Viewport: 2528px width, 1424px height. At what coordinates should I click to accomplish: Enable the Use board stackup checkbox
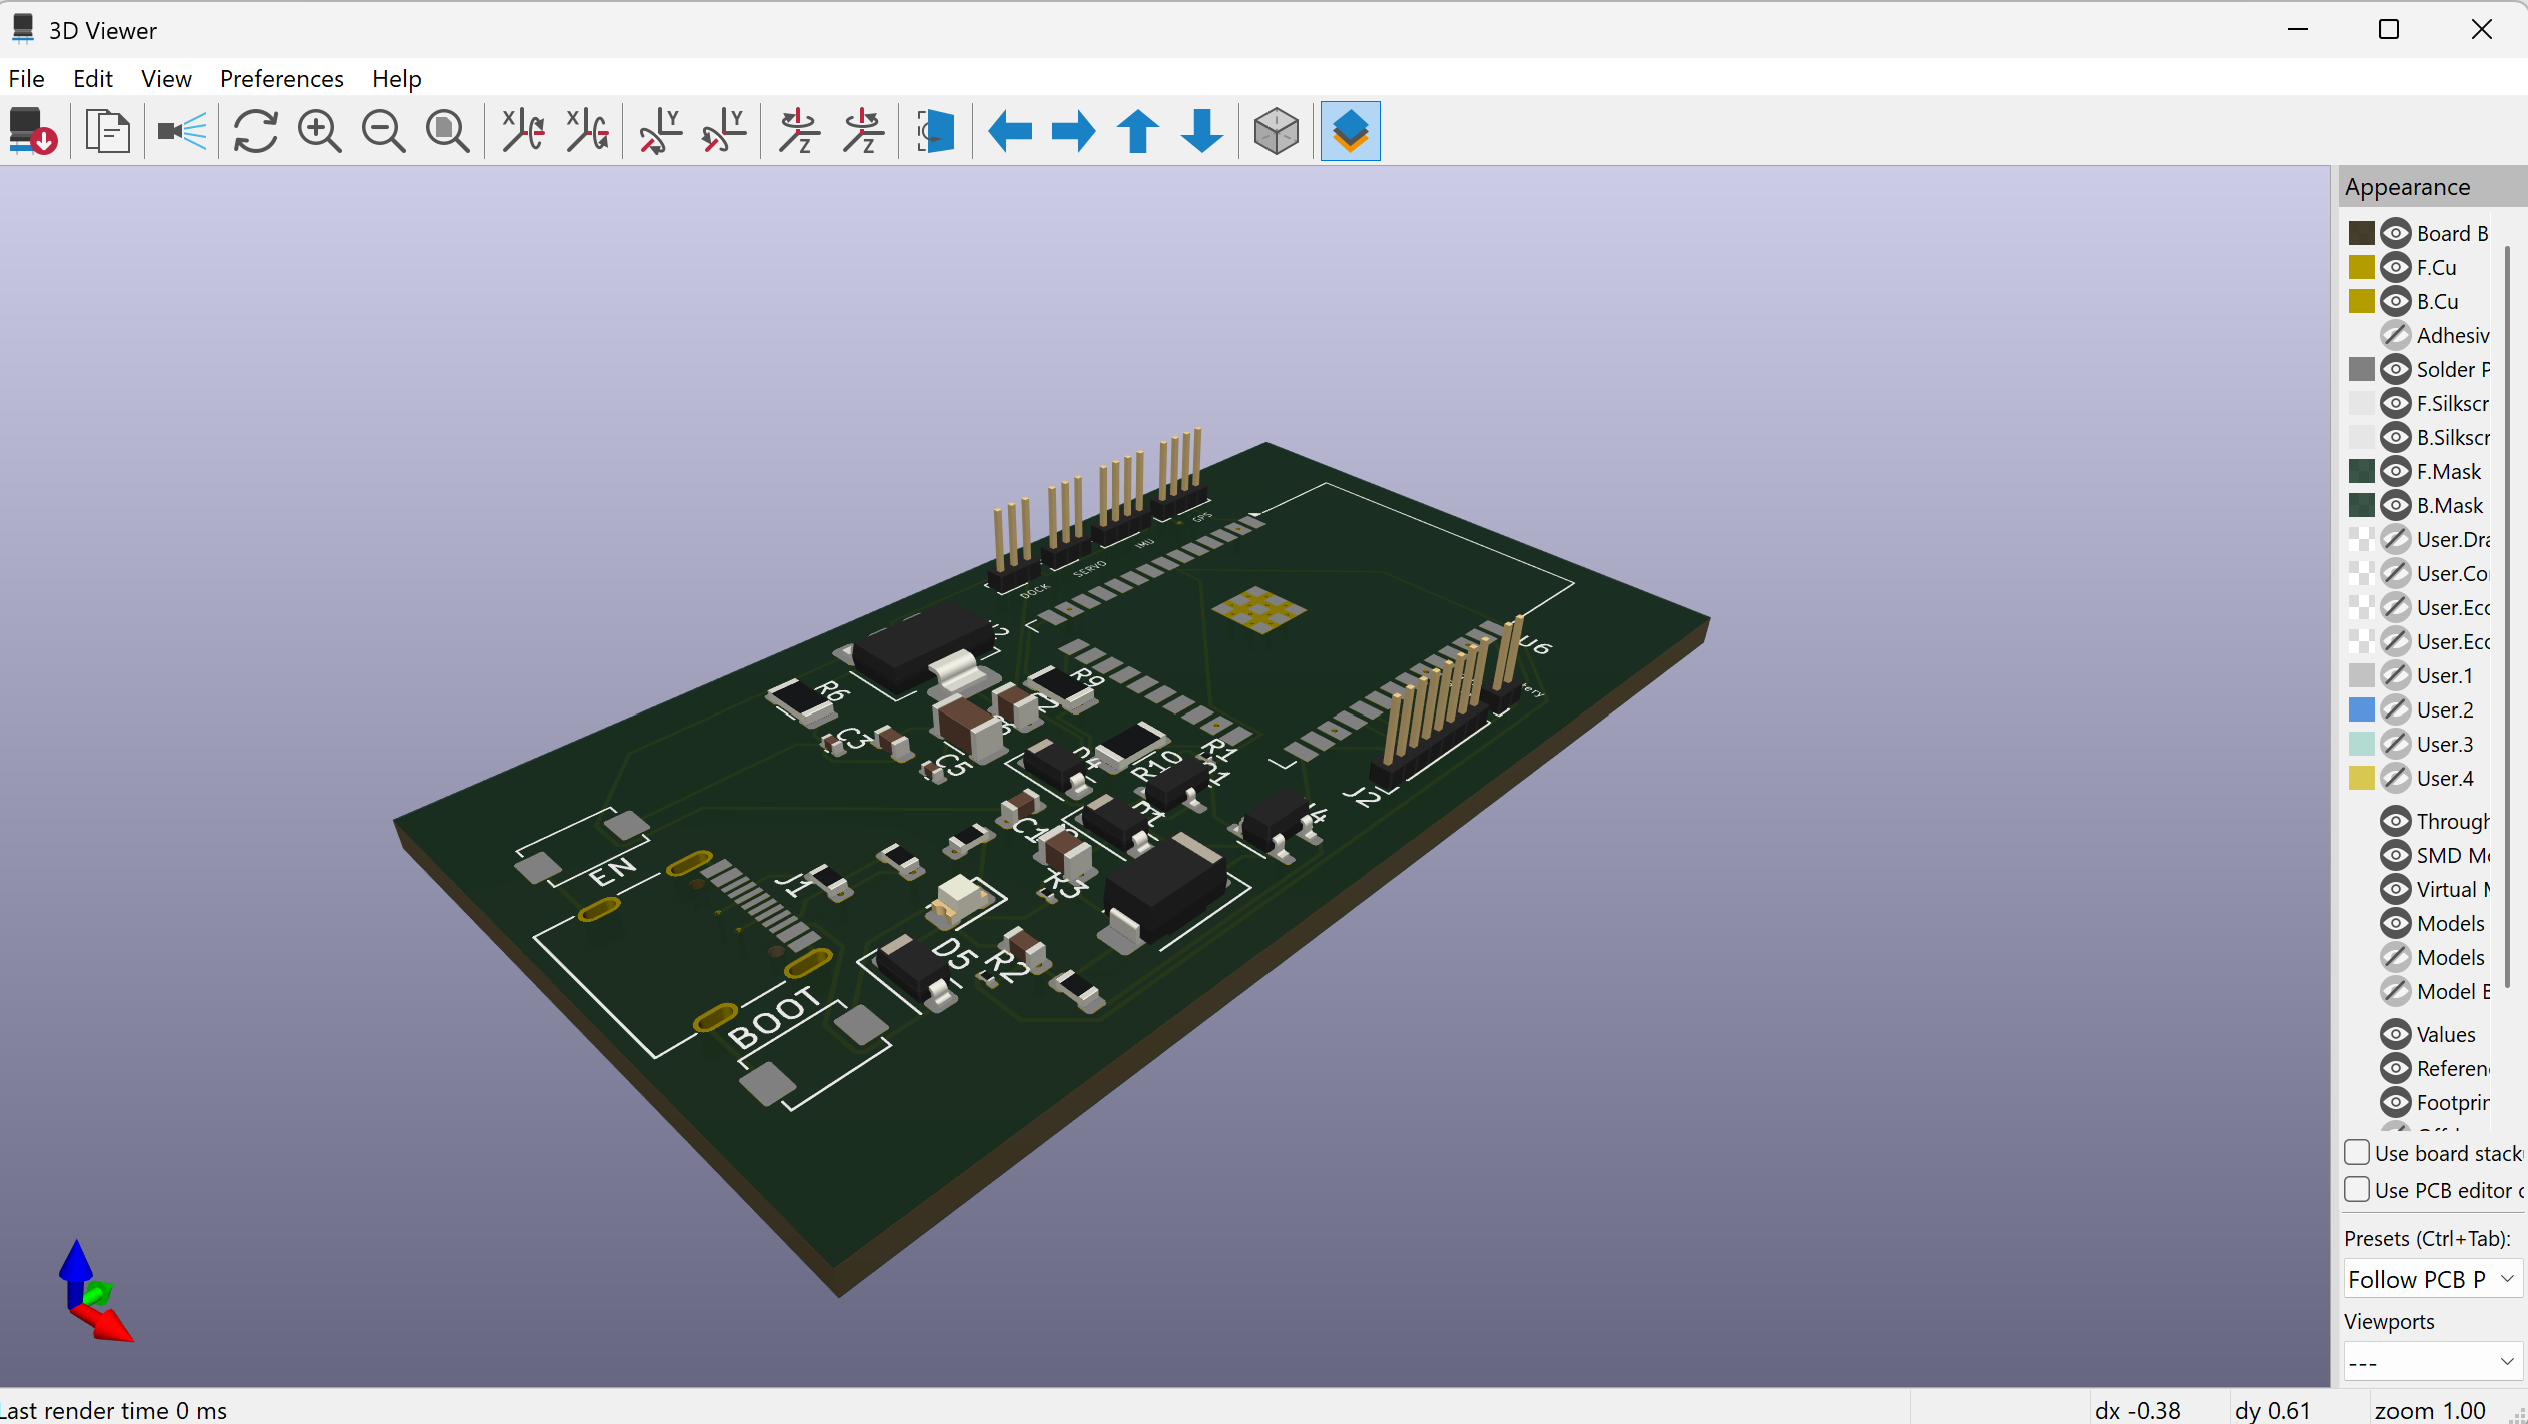2357,1152
